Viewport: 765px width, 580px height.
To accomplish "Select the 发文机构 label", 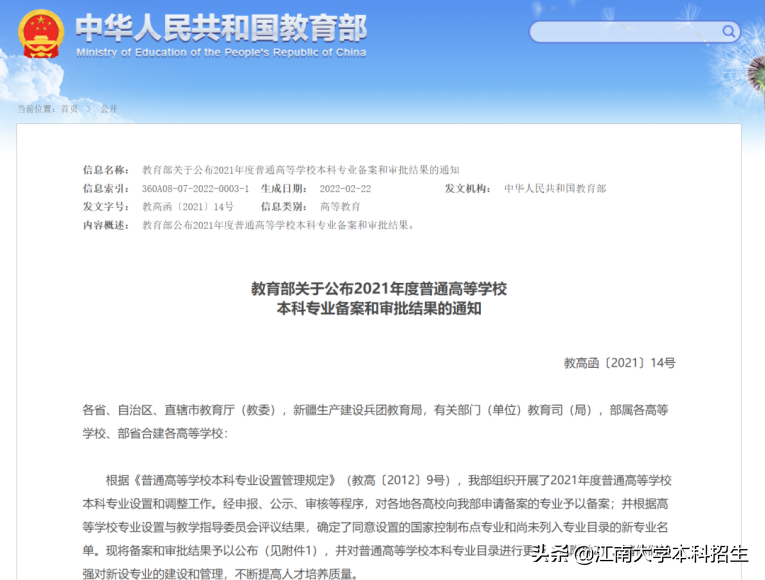I will coord(467,188).
